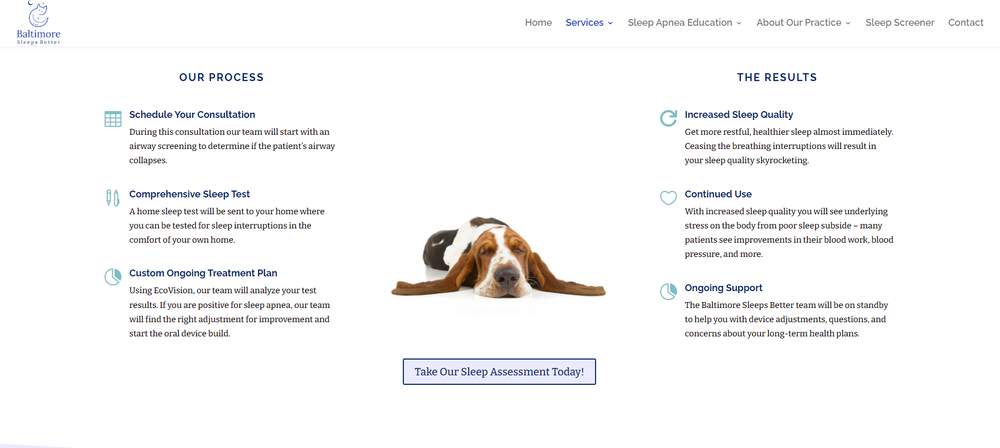
Task: Open the About Our Practice menu
Action: pyautogui.click(x=798, y=22)
